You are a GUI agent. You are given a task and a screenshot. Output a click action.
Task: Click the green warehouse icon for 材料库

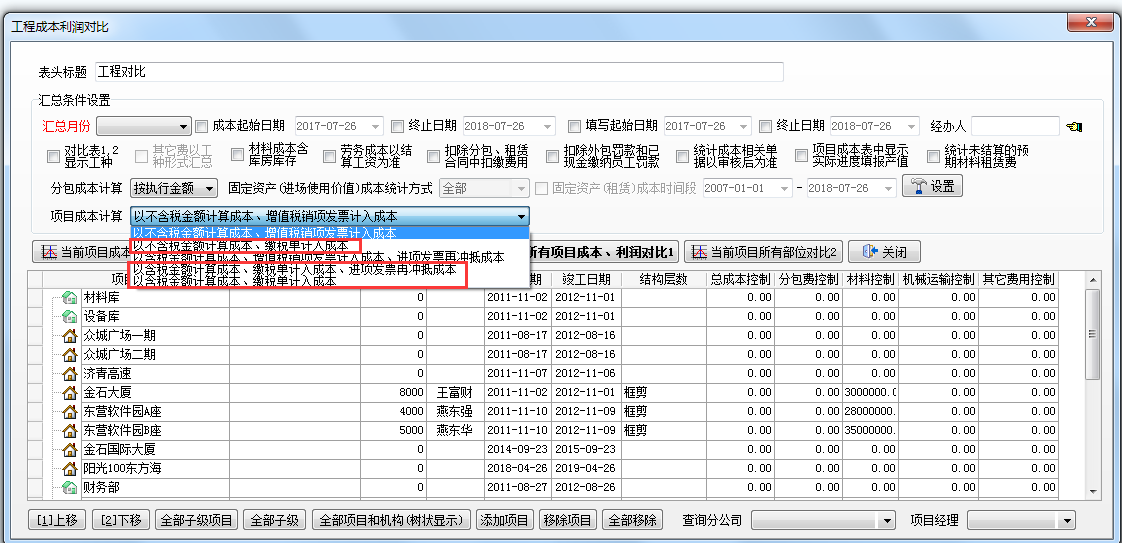click(70, 297)
